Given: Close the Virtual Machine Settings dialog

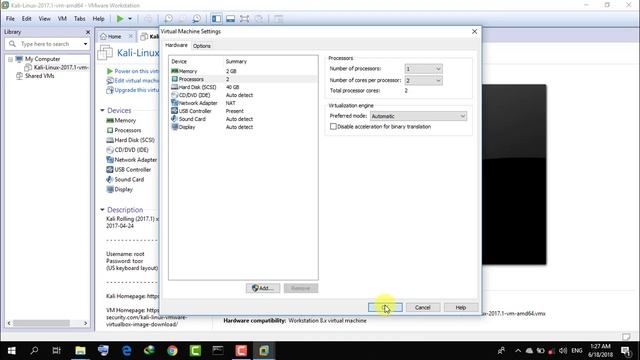Looking at the screenshot, I should tap(474, 31).
